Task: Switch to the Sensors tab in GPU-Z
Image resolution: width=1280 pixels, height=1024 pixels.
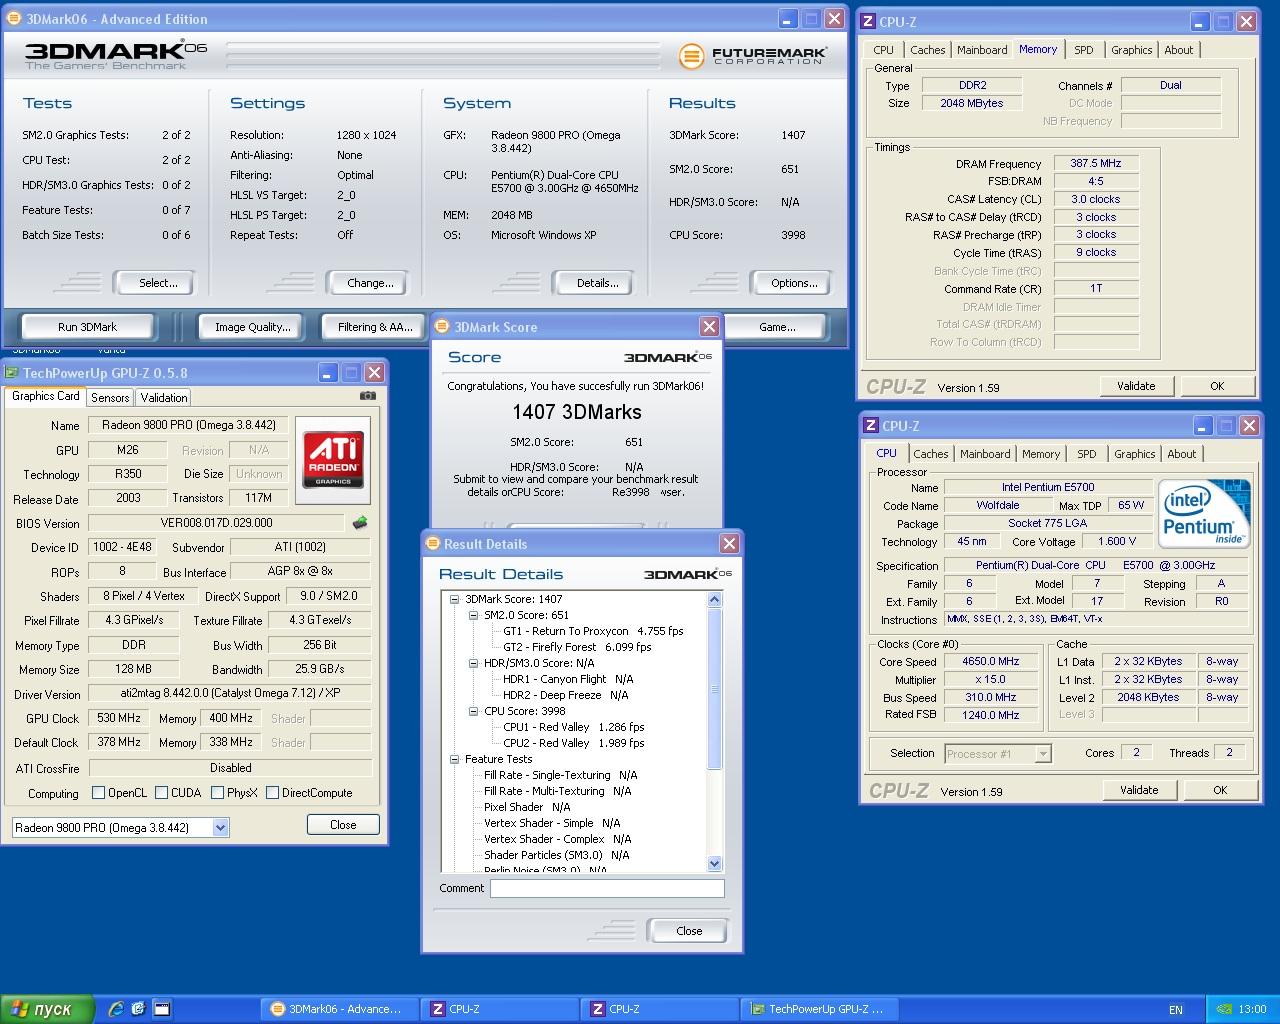Action: point(110,397)
